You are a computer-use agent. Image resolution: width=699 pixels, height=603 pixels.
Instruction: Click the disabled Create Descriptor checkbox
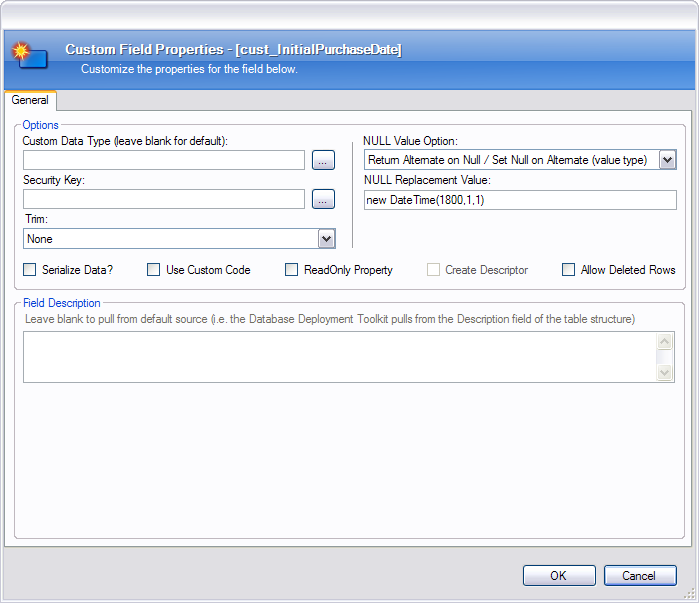[x=433, y=270]
